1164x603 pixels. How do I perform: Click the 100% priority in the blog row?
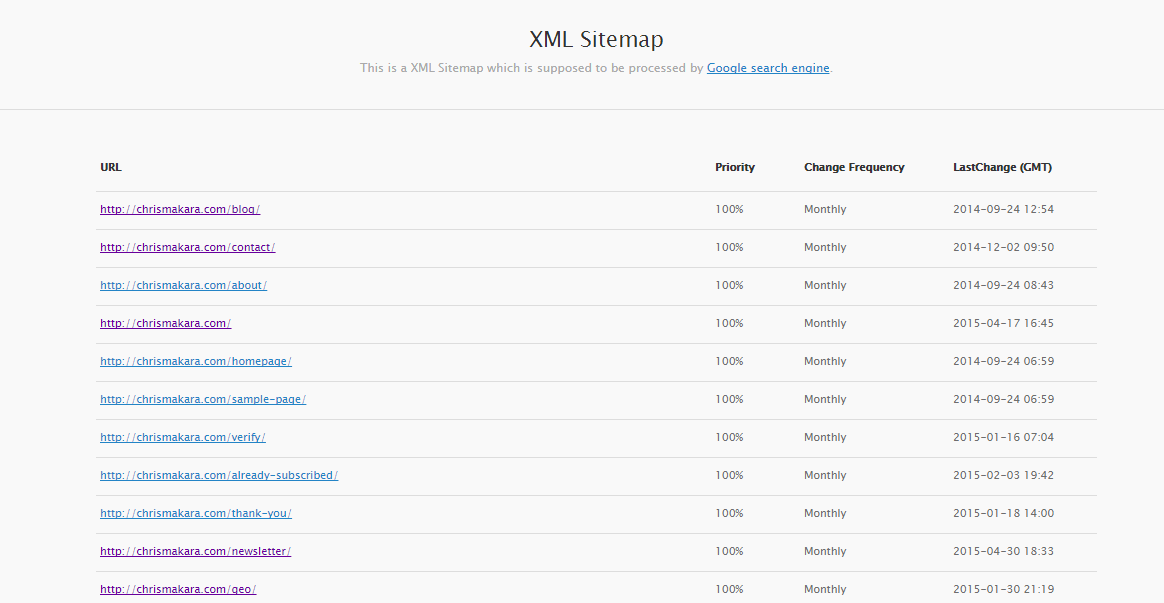click(729, 209)
